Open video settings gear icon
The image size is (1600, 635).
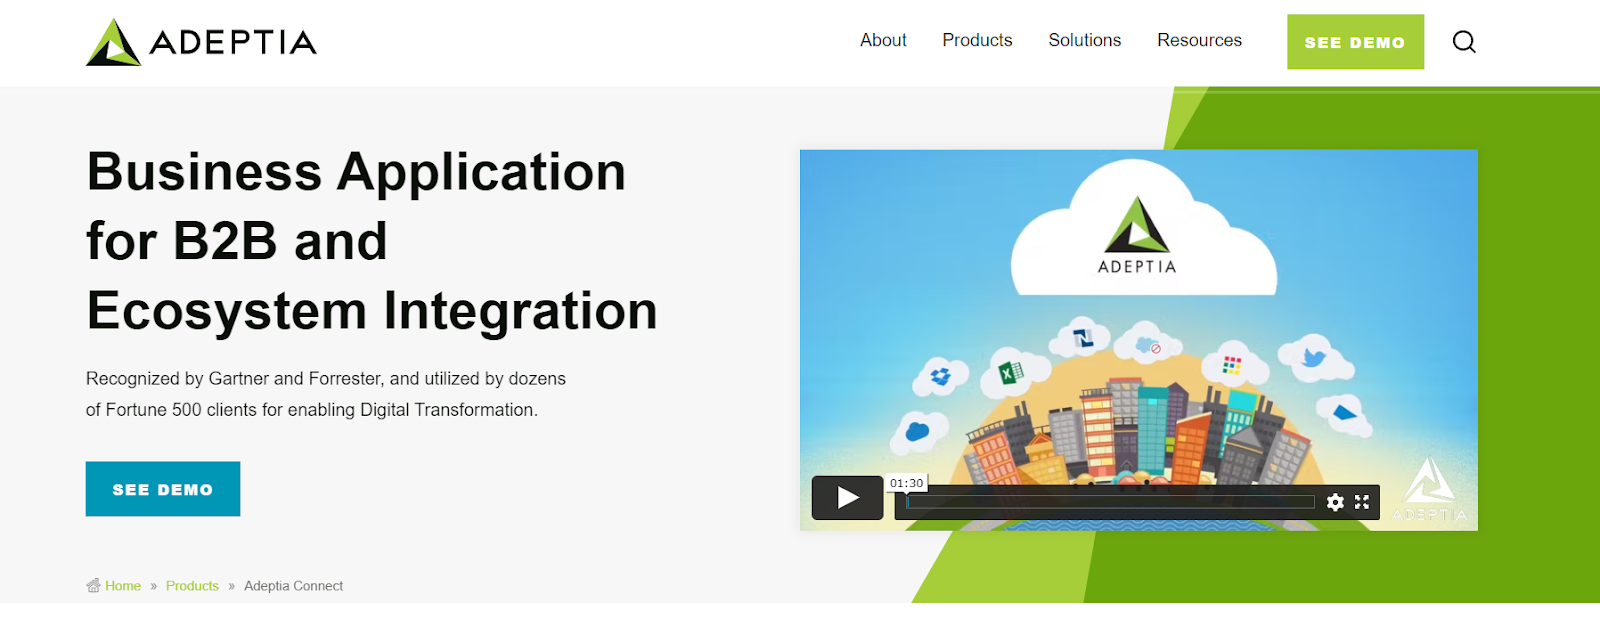[x=1335, y=502]
